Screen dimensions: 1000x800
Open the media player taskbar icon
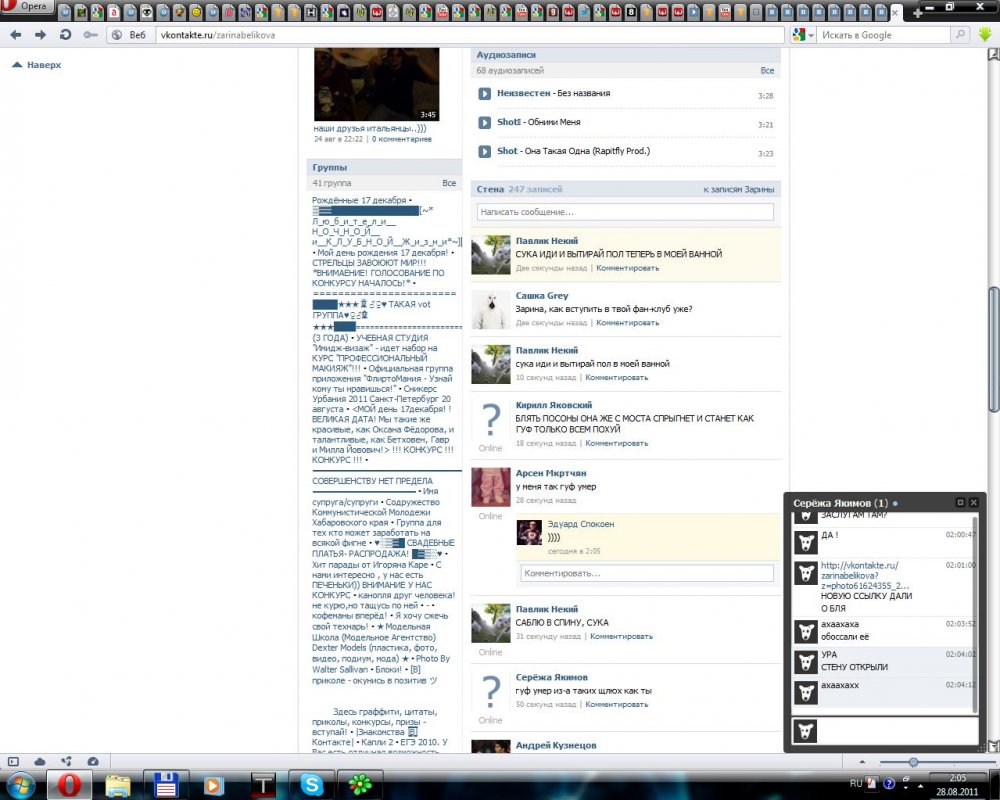coord(213,785)
